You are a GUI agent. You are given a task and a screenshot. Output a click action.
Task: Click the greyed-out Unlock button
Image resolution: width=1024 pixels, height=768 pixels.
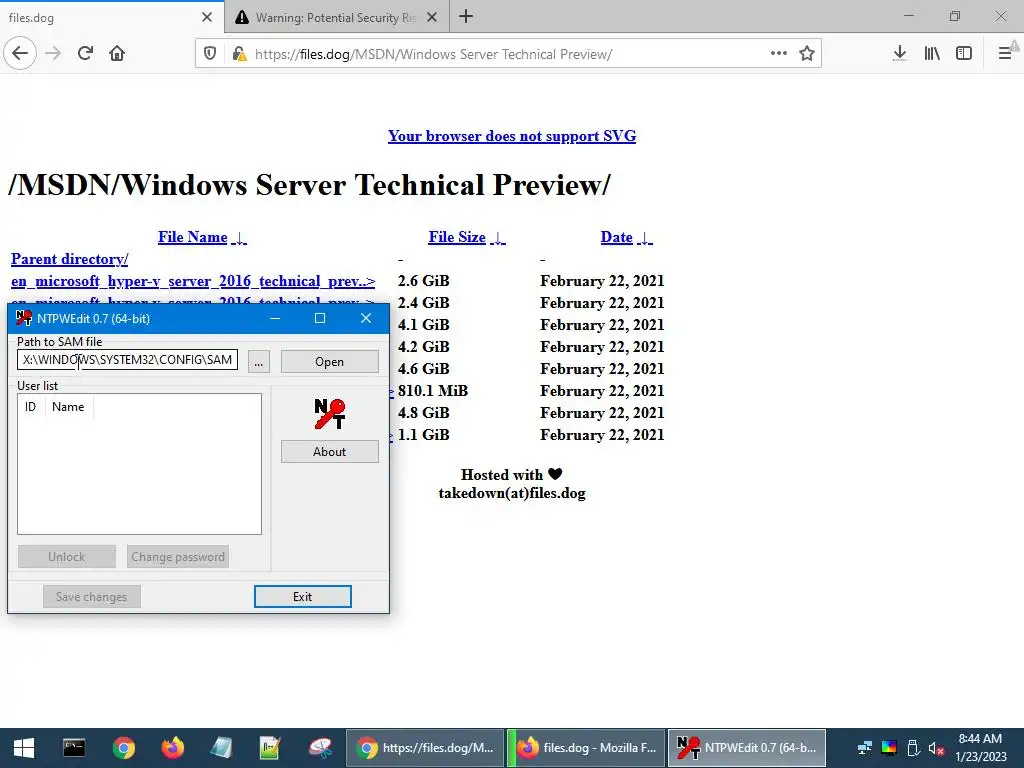[67, 556]
